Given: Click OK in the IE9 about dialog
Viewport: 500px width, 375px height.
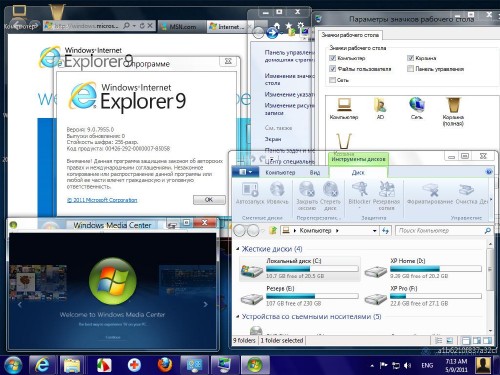Looking at the screenshot, I should [x=209, y=200].
